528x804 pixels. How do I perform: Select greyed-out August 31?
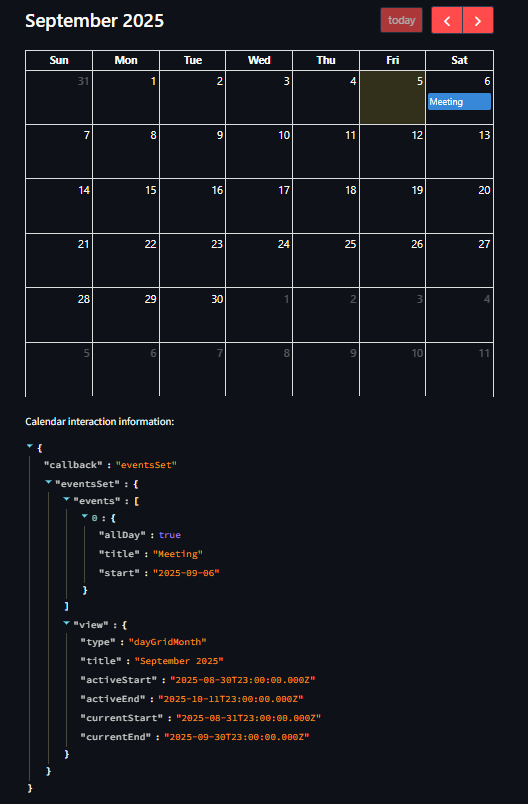[x=59, y=97]
